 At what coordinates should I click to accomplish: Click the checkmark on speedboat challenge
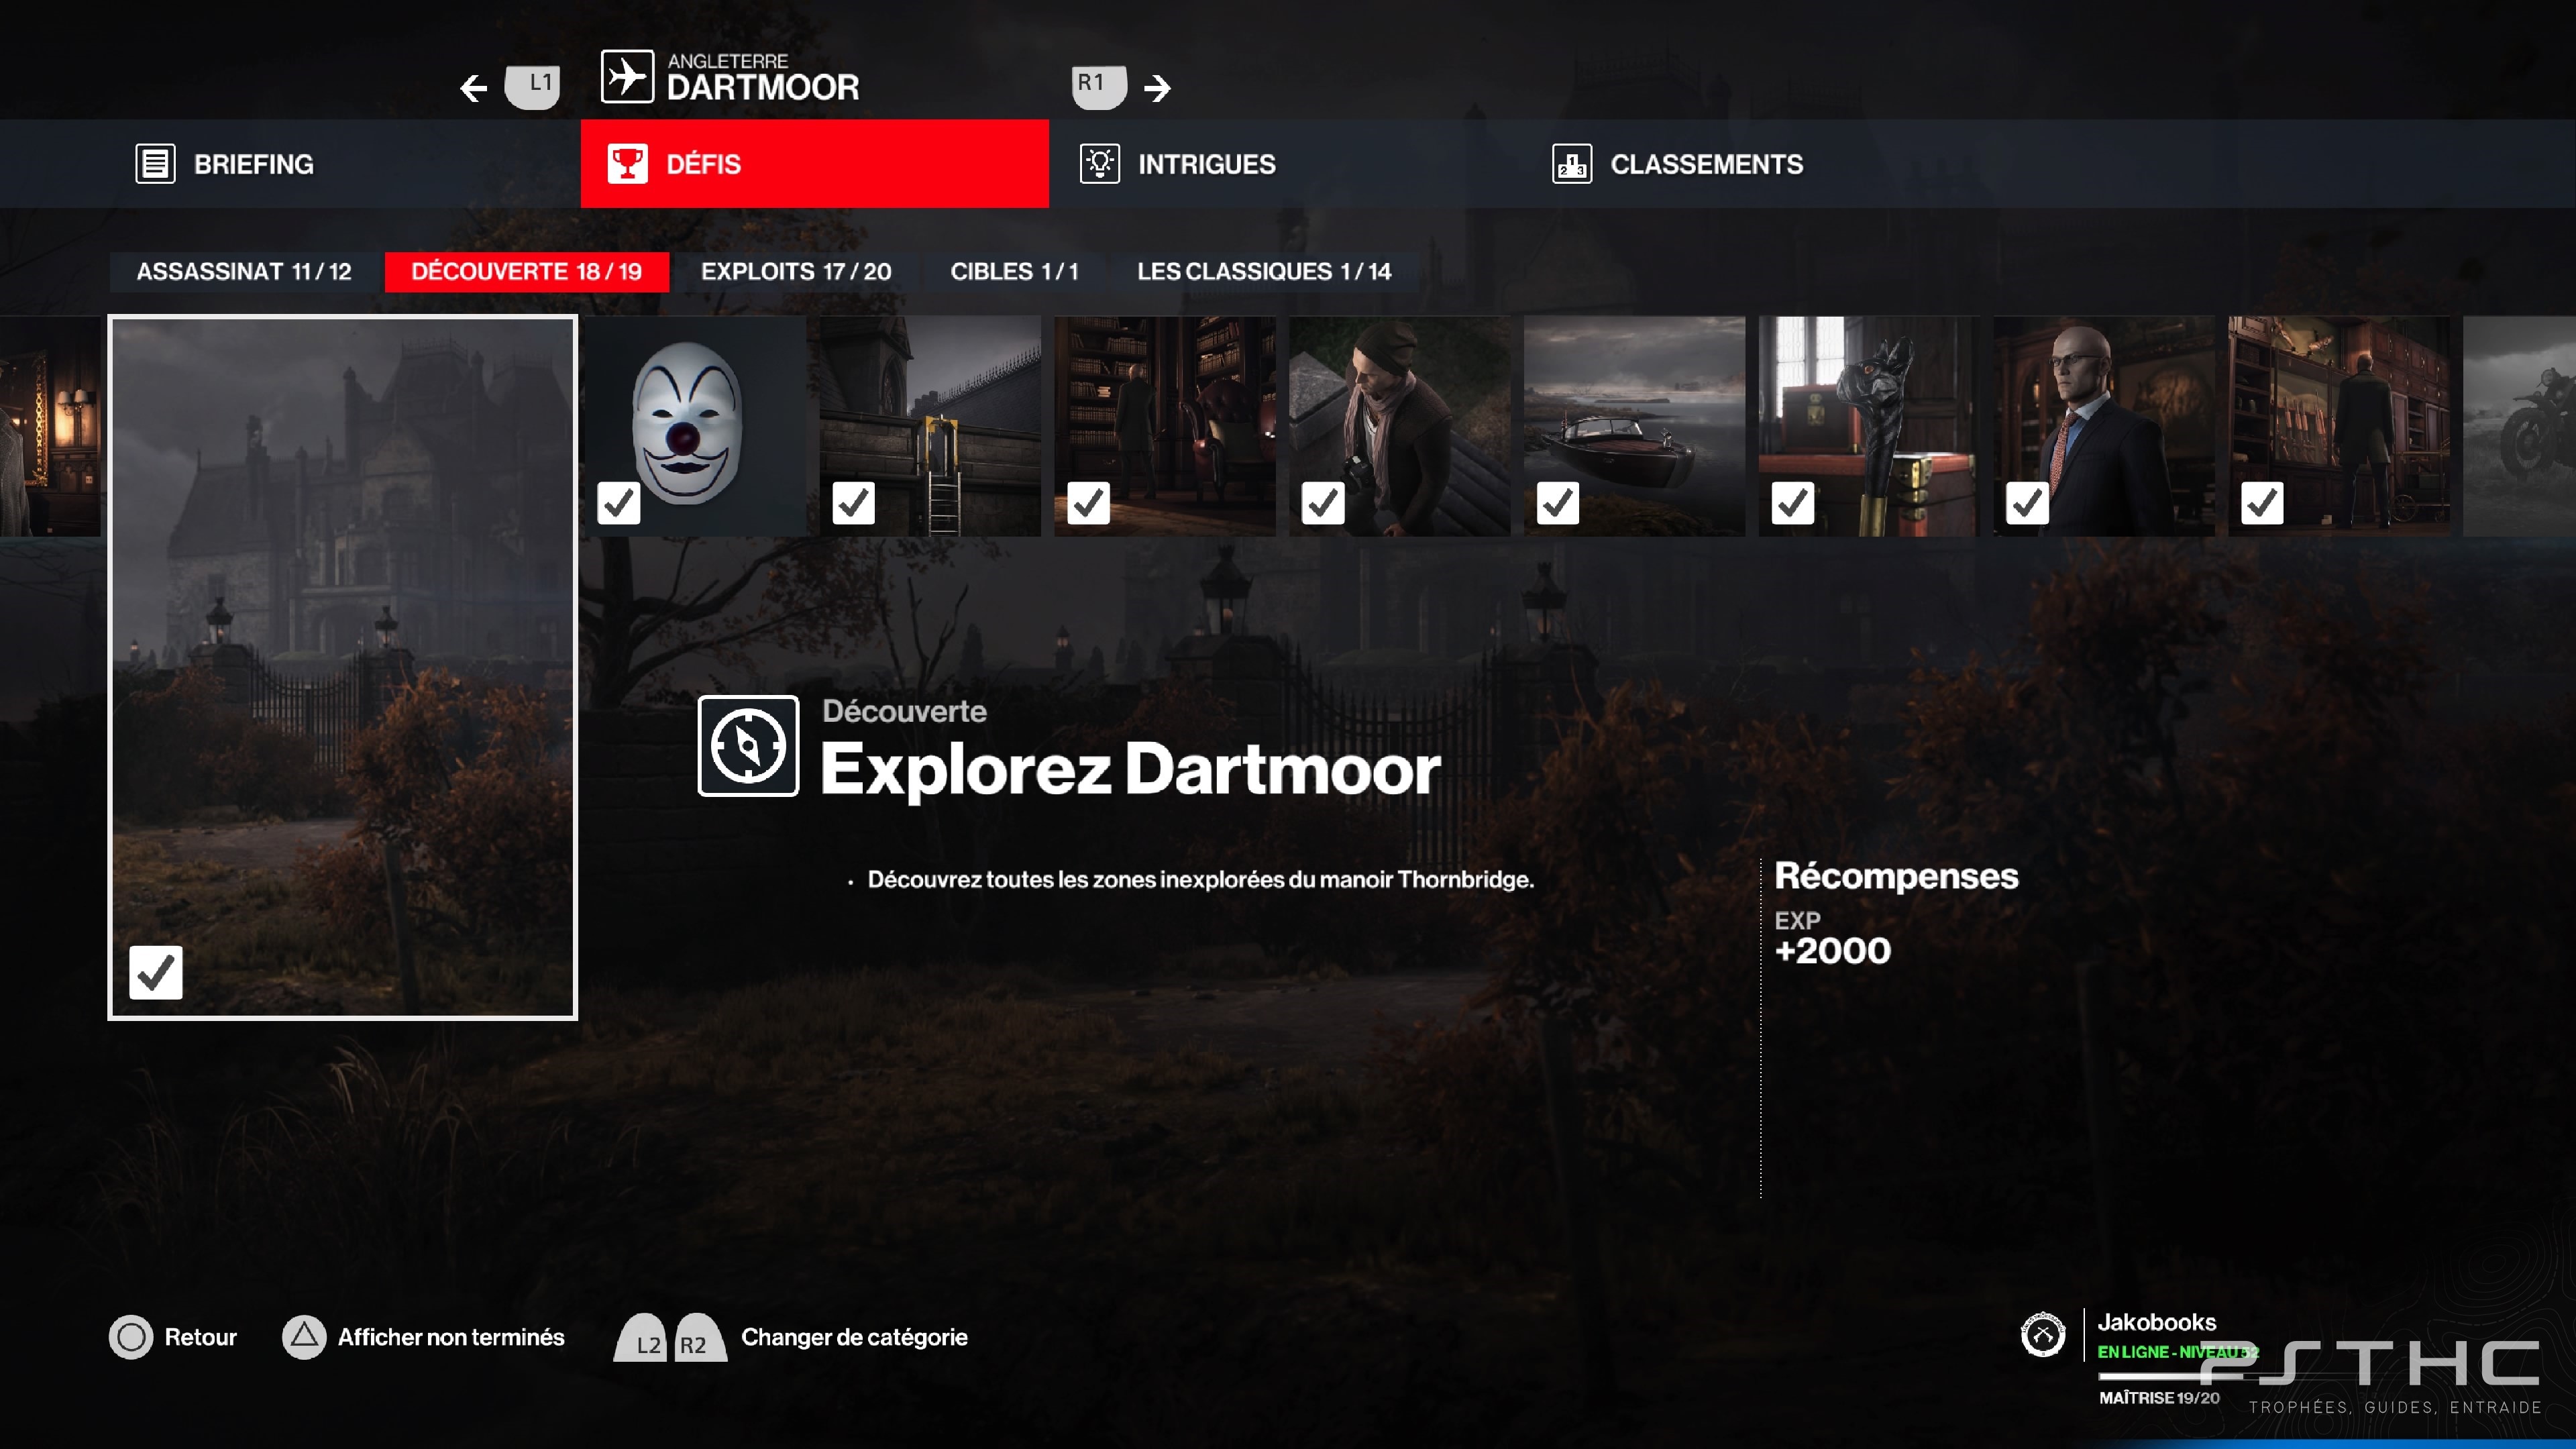[1558, 503]
